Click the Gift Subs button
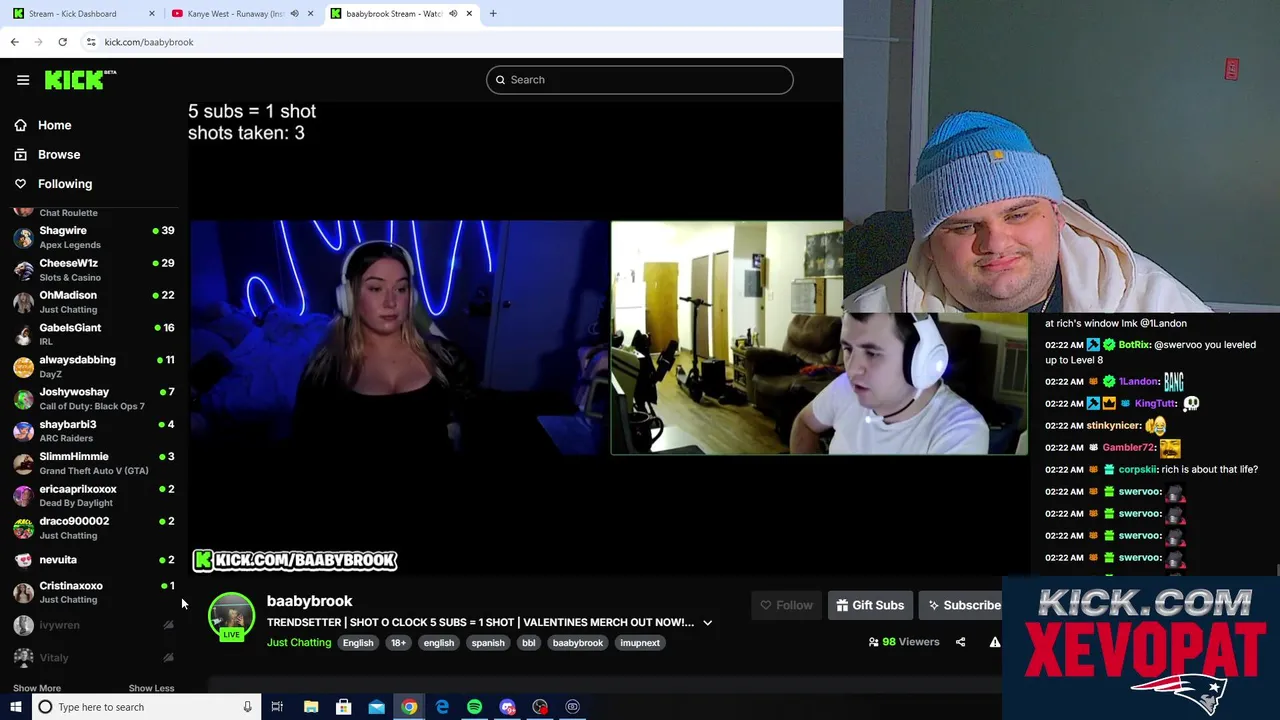Screen dimensions: 1280x720 pos(870,605)
